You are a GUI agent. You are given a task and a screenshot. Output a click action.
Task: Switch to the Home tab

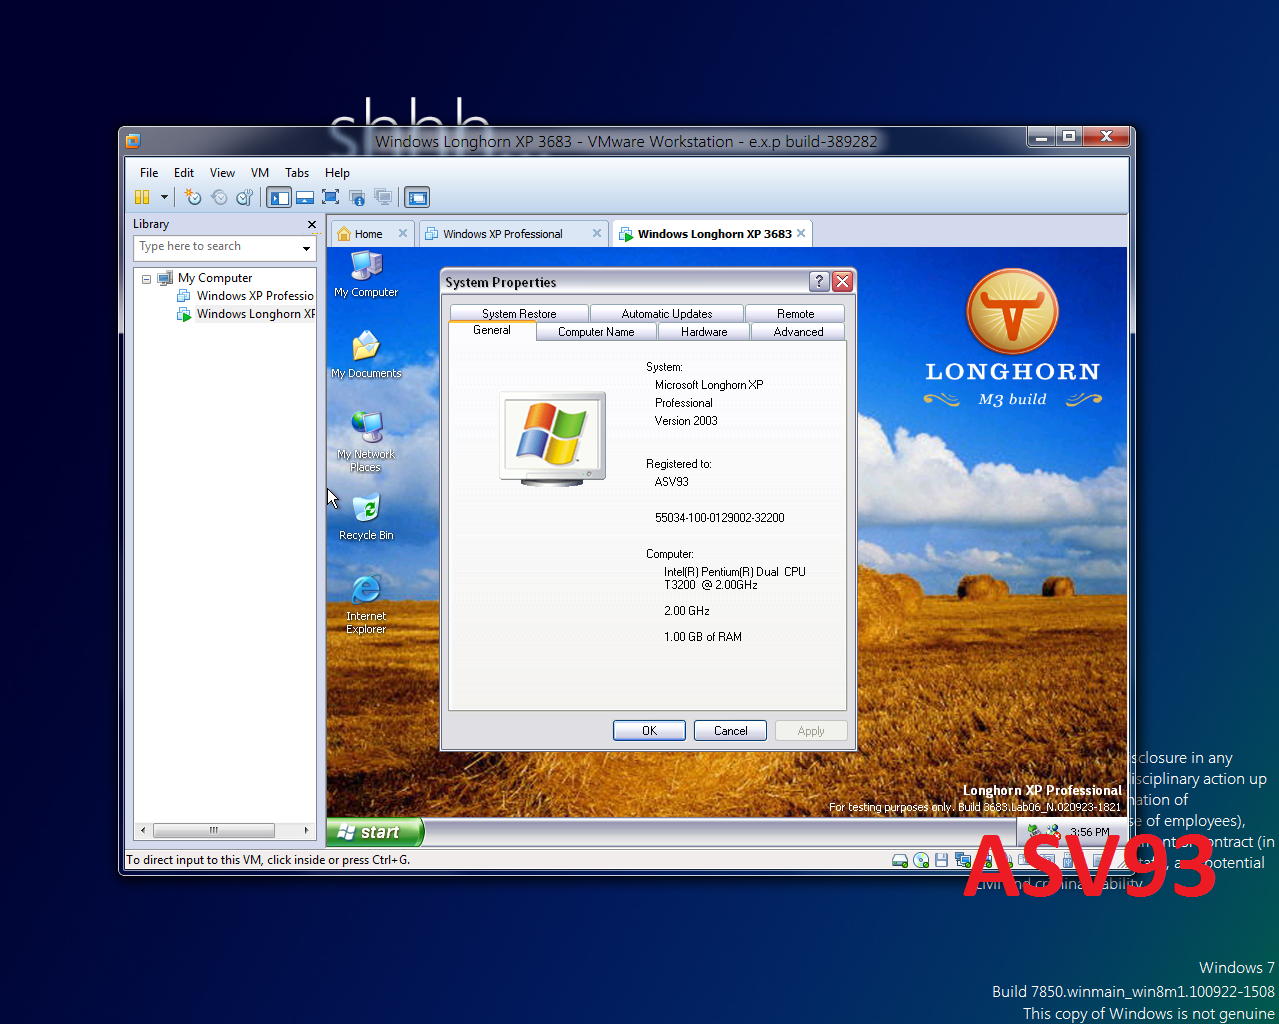[369, 234]
